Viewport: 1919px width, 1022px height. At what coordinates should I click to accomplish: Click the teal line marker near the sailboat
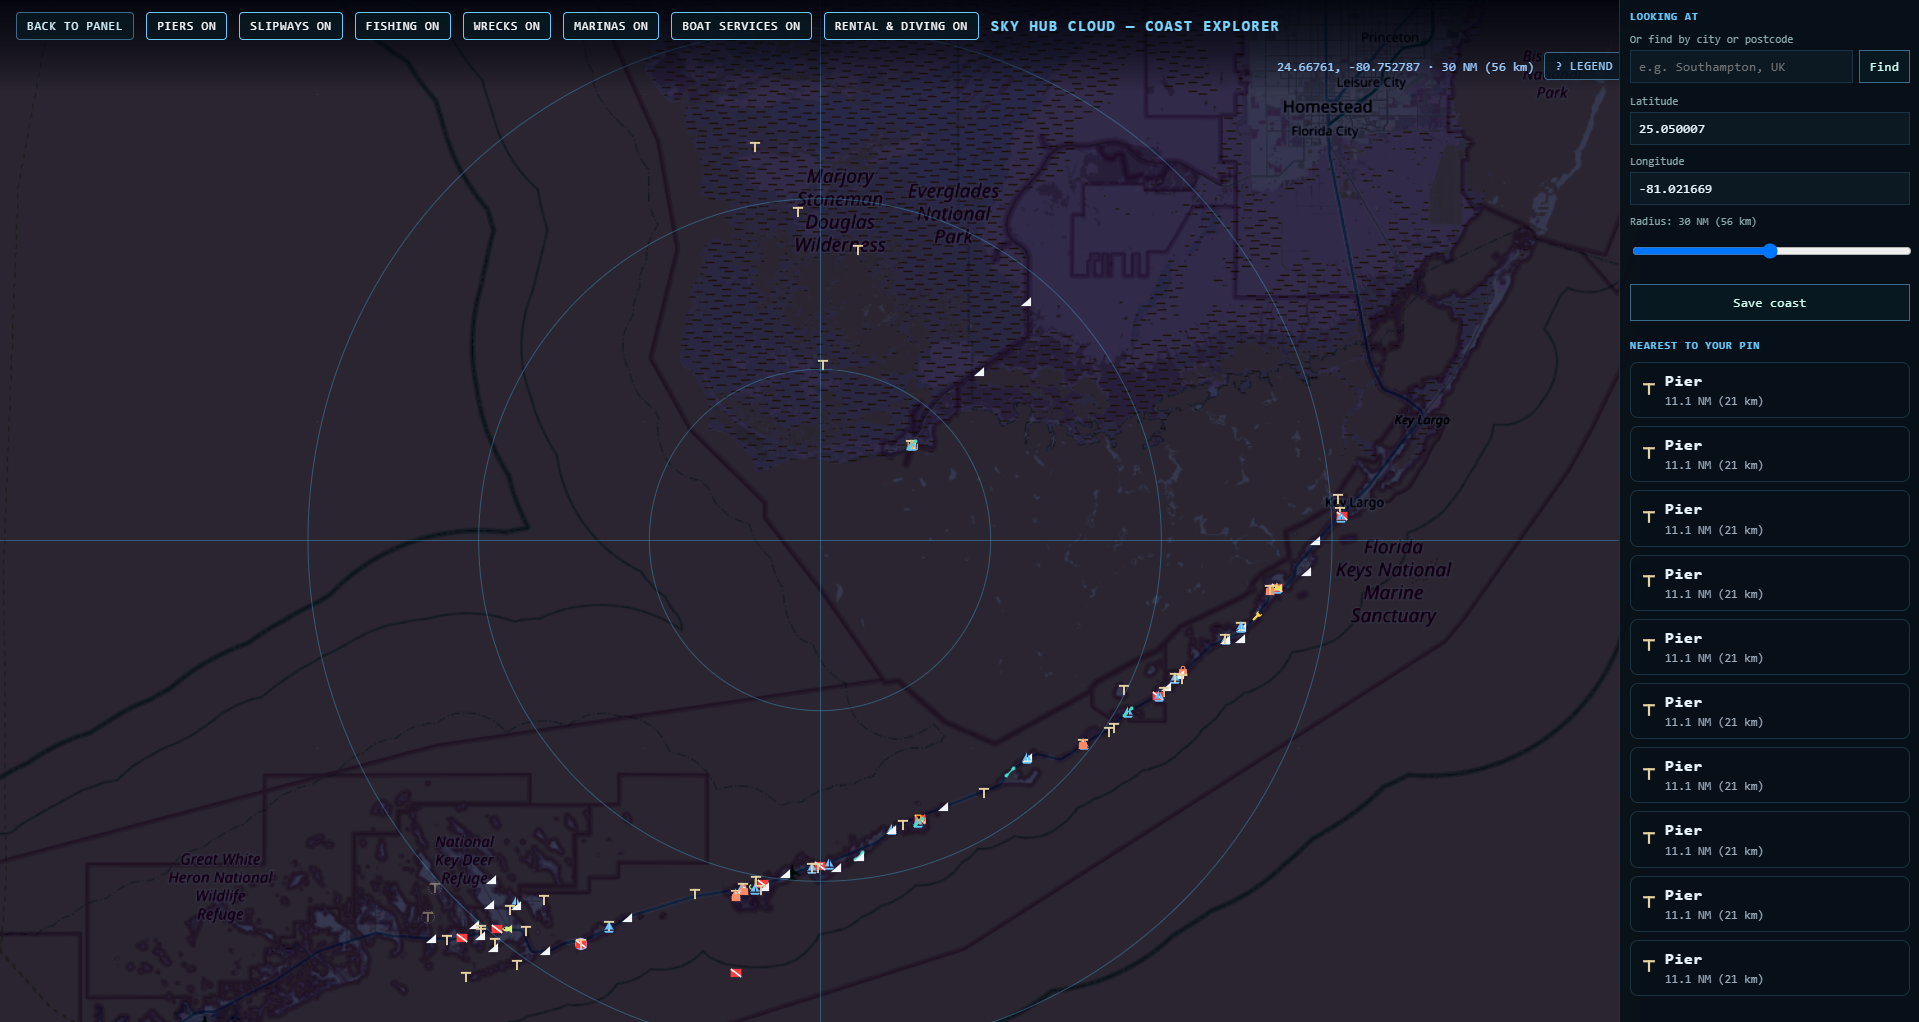point(1010,772)
